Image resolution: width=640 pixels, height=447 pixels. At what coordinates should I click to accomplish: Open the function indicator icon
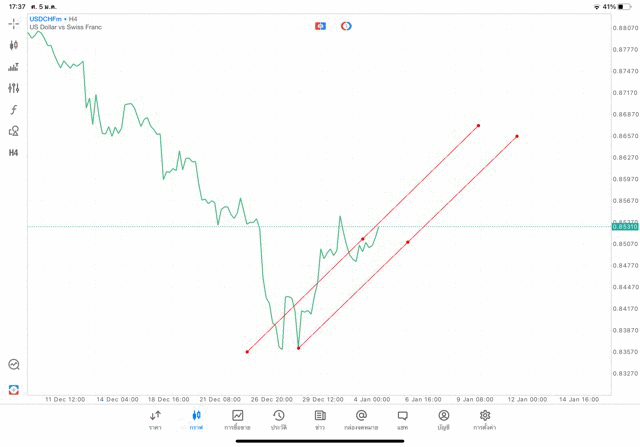(x=14, y=110)
